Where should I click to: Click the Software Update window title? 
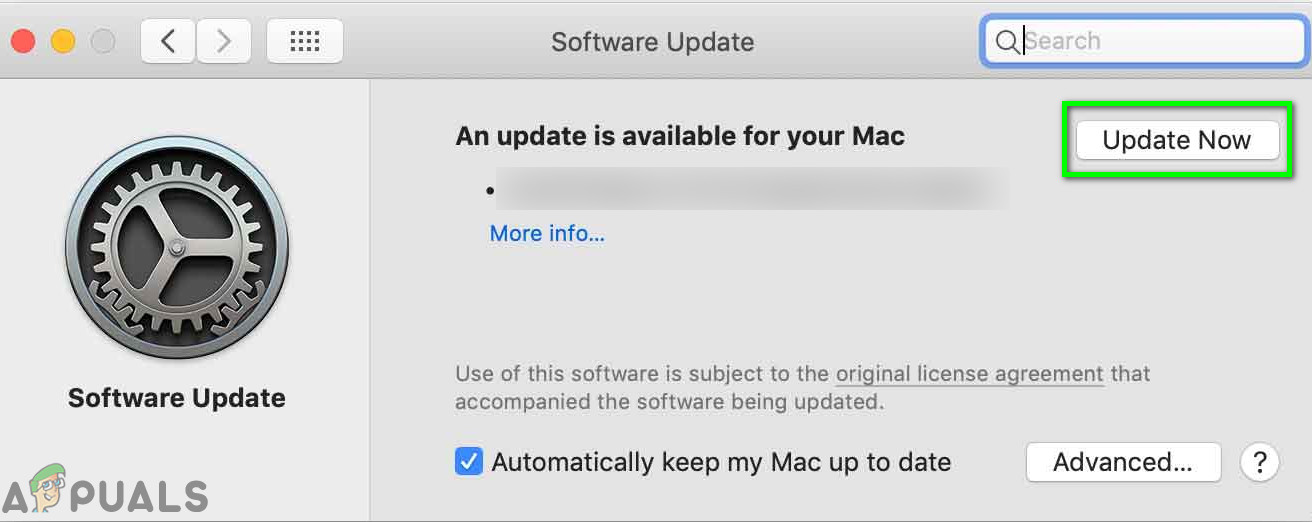[652, 42]
